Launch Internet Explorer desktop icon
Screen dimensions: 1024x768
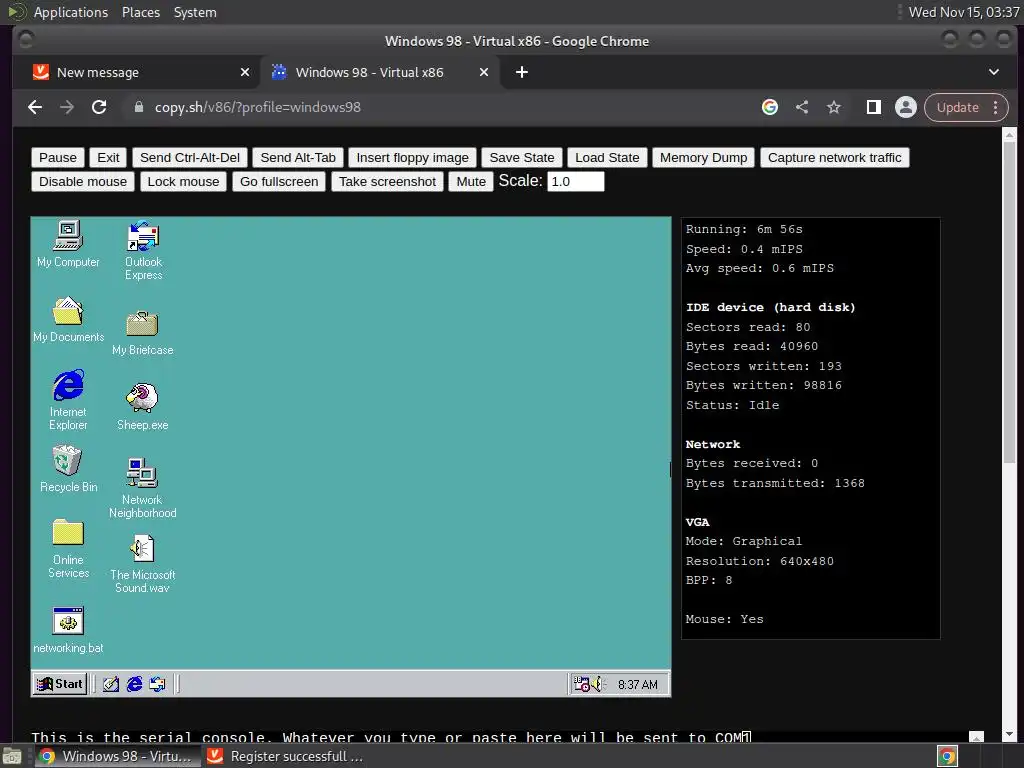68,400
